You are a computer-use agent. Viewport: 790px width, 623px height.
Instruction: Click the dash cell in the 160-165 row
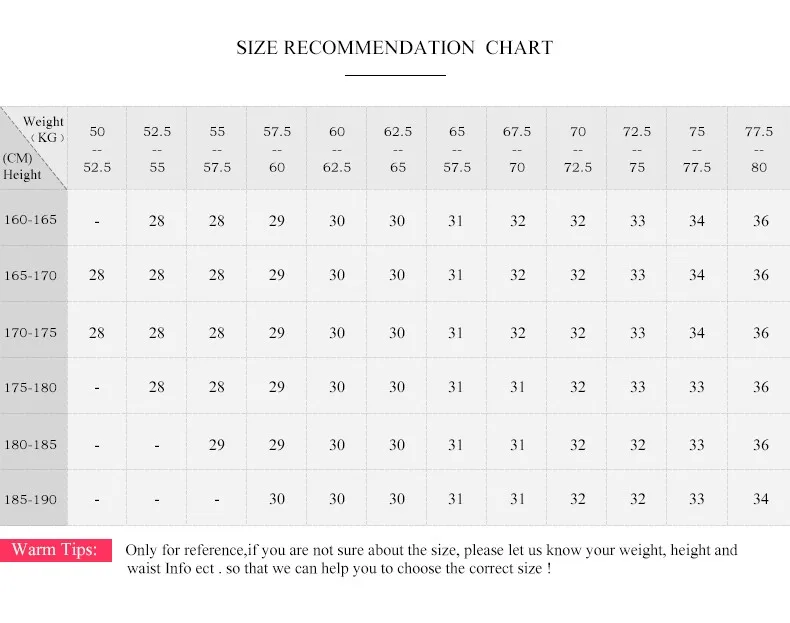[97, 221]
